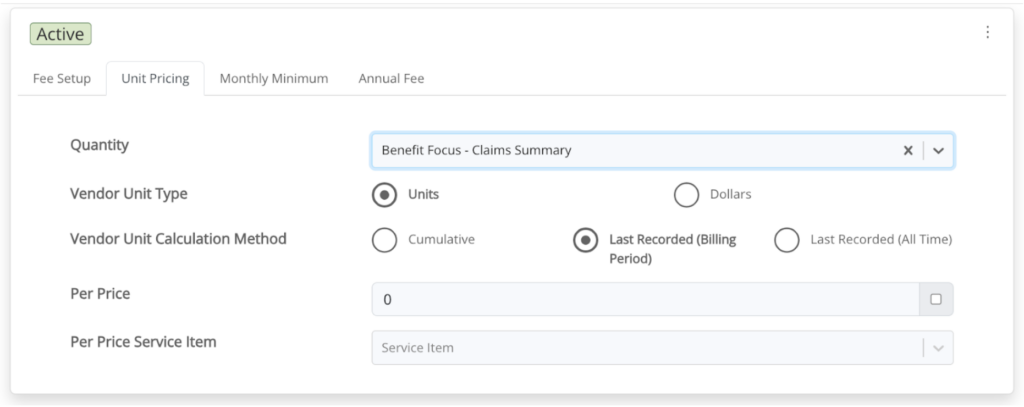Select the Cumulative calculation method
1024x407 pixels.
click(384, 240)
